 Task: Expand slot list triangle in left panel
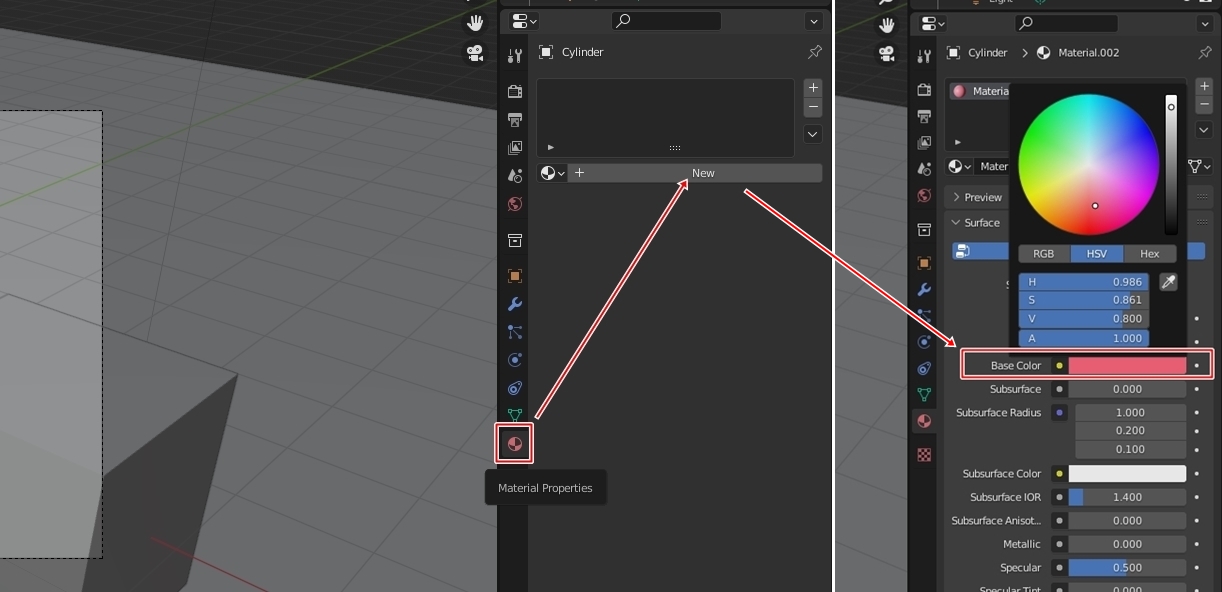pyautogui.click(x=551, y=147)
